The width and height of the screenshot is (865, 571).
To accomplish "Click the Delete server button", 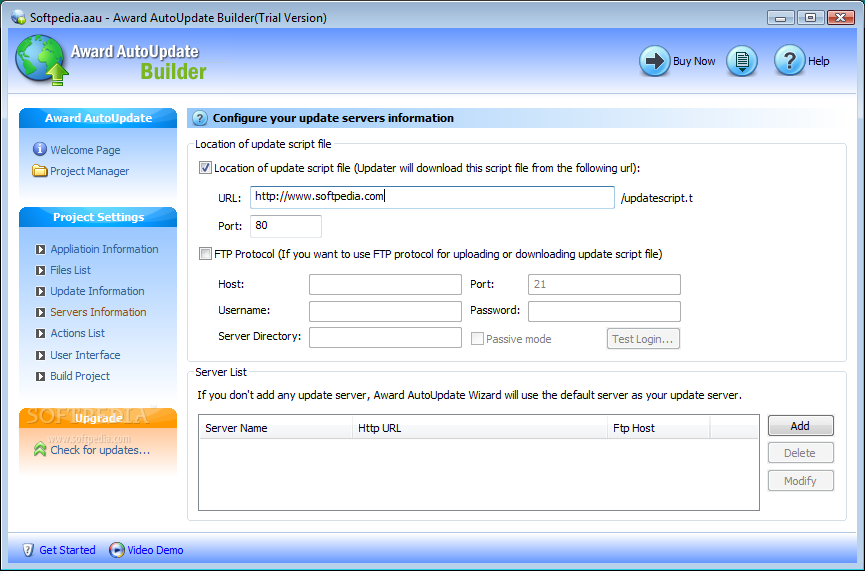I will pyautogui.click(x=800, y=453).
